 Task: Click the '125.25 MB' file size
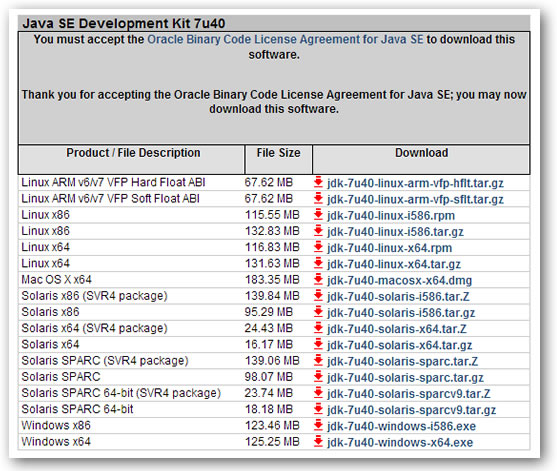[x=272, y=442]
